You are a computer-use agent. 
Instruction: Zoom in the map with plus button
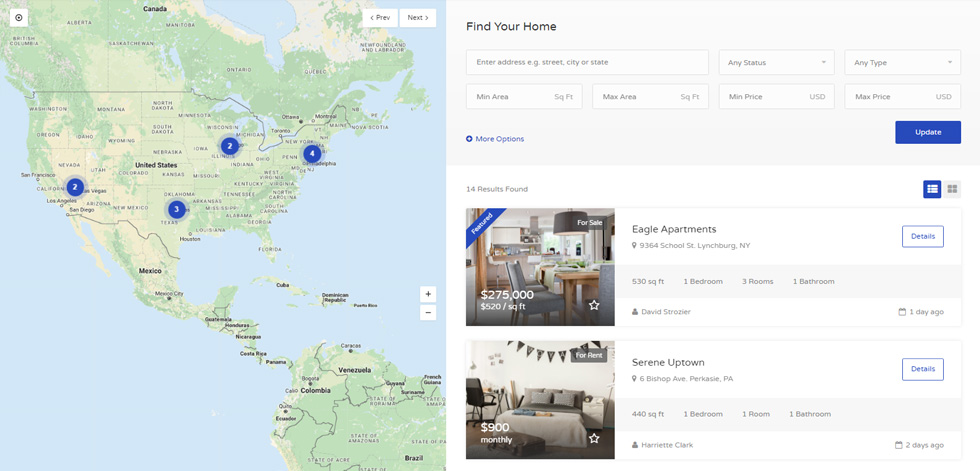click(428, 294)
